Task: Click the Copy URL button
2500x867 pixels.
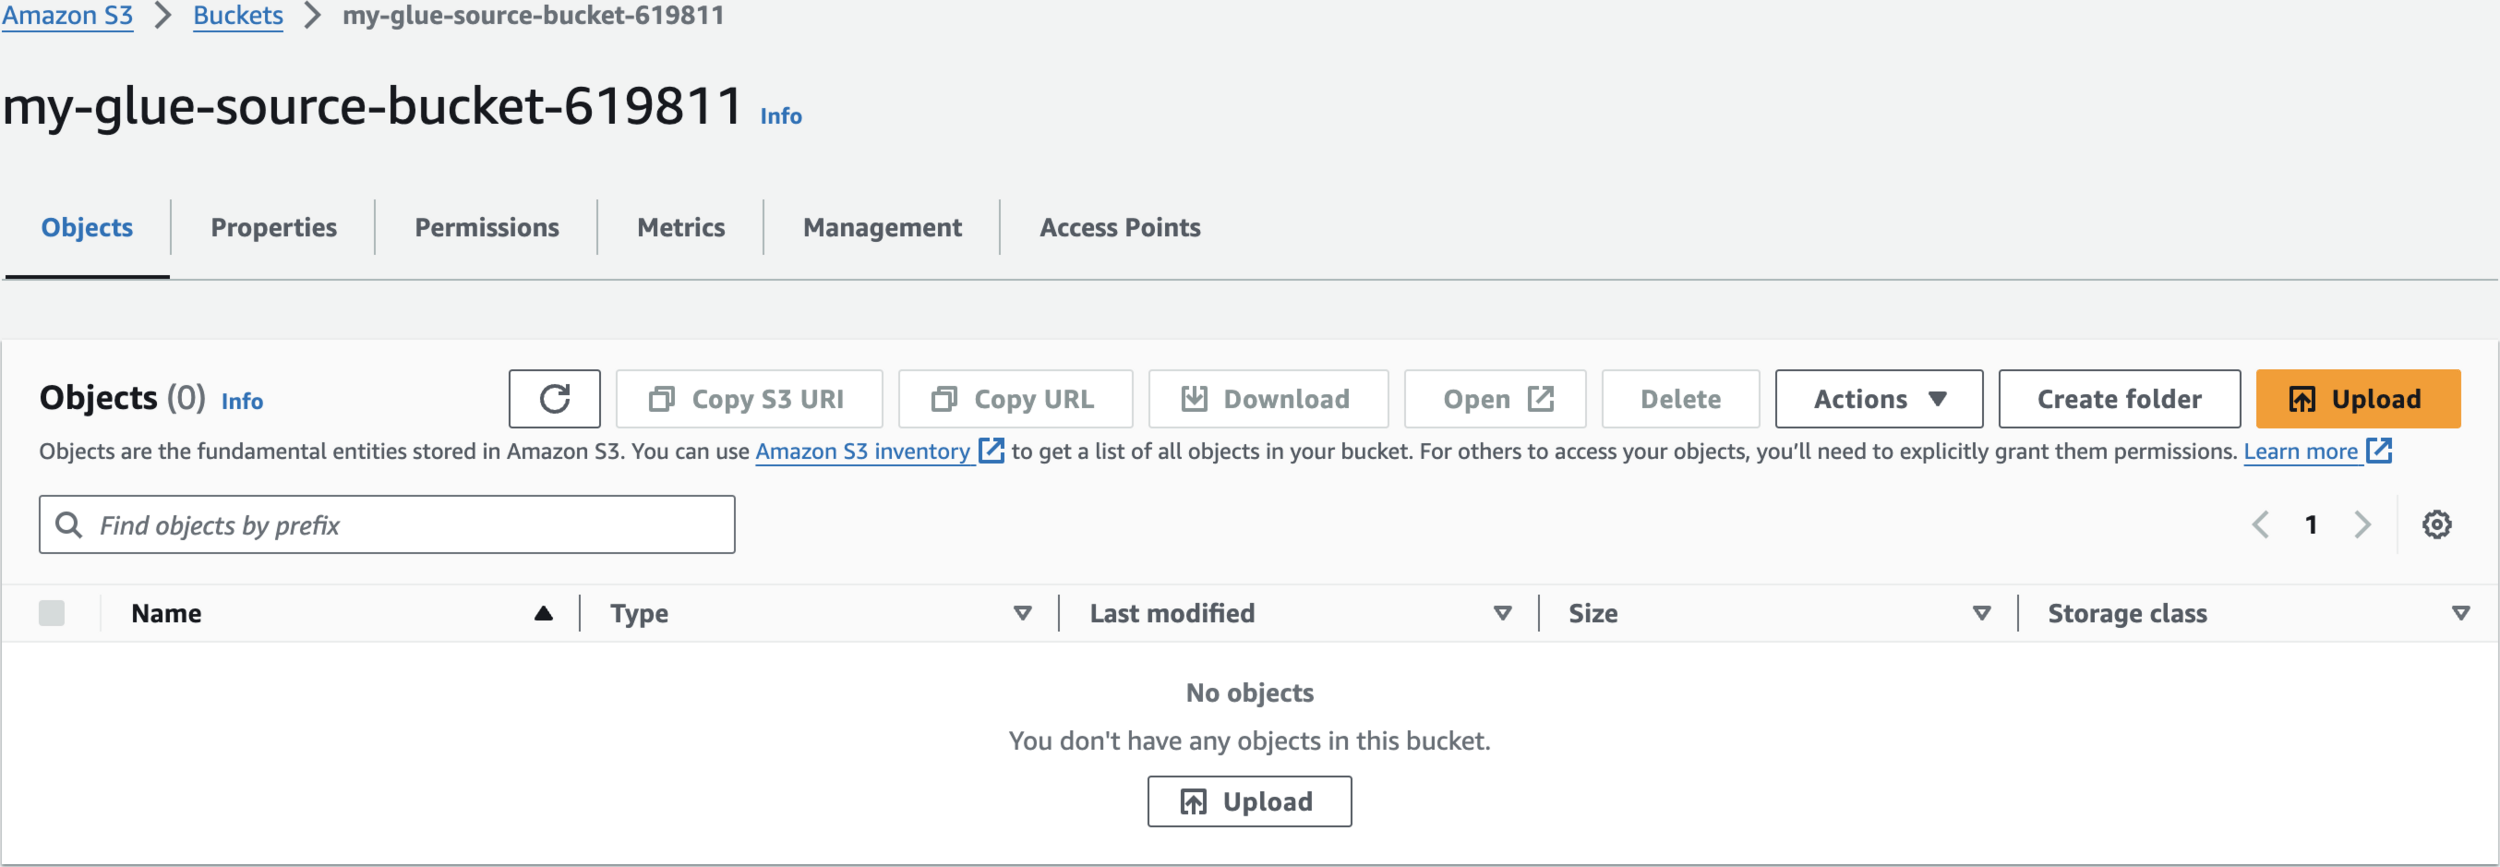Action: pos(1015,399)
